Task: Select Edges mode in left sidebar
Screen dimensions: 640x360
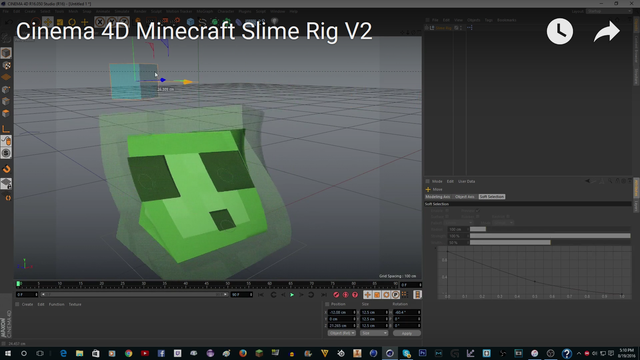Action: click(6, 101)
